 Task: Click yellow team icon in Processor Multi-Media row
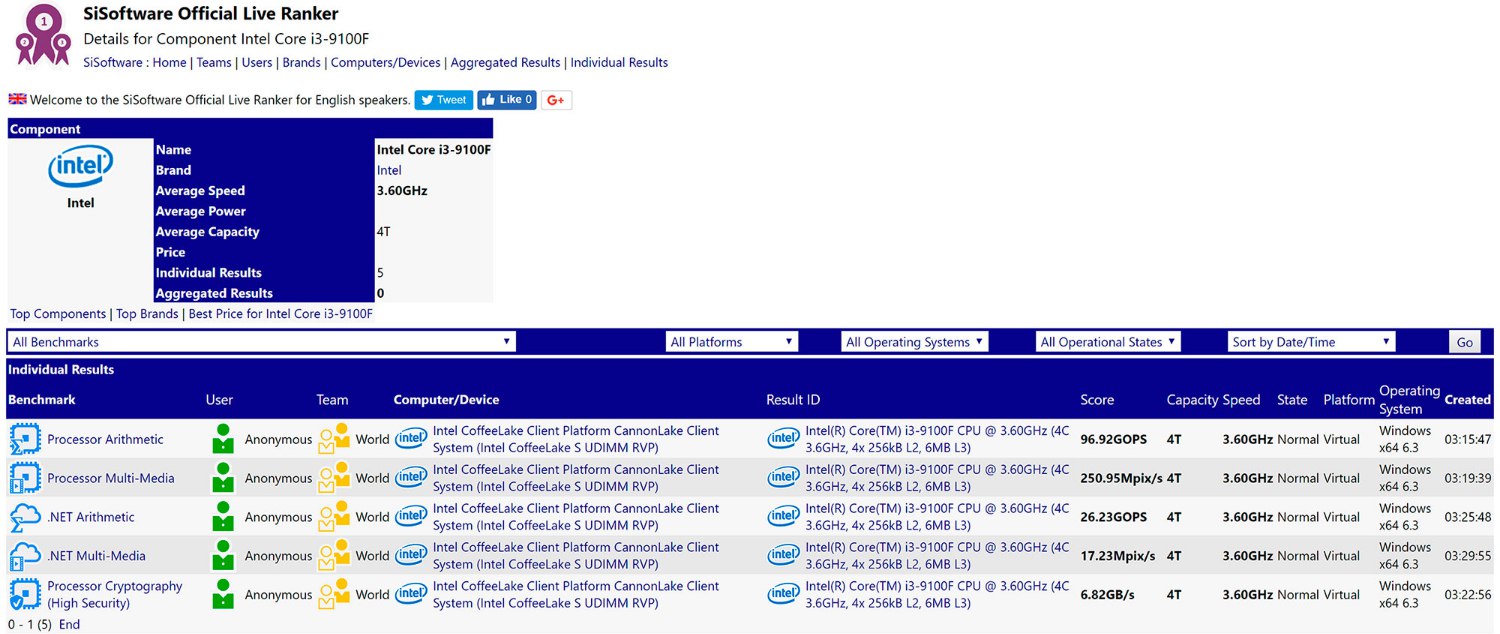pyautogui.click(x=334, y=478)
